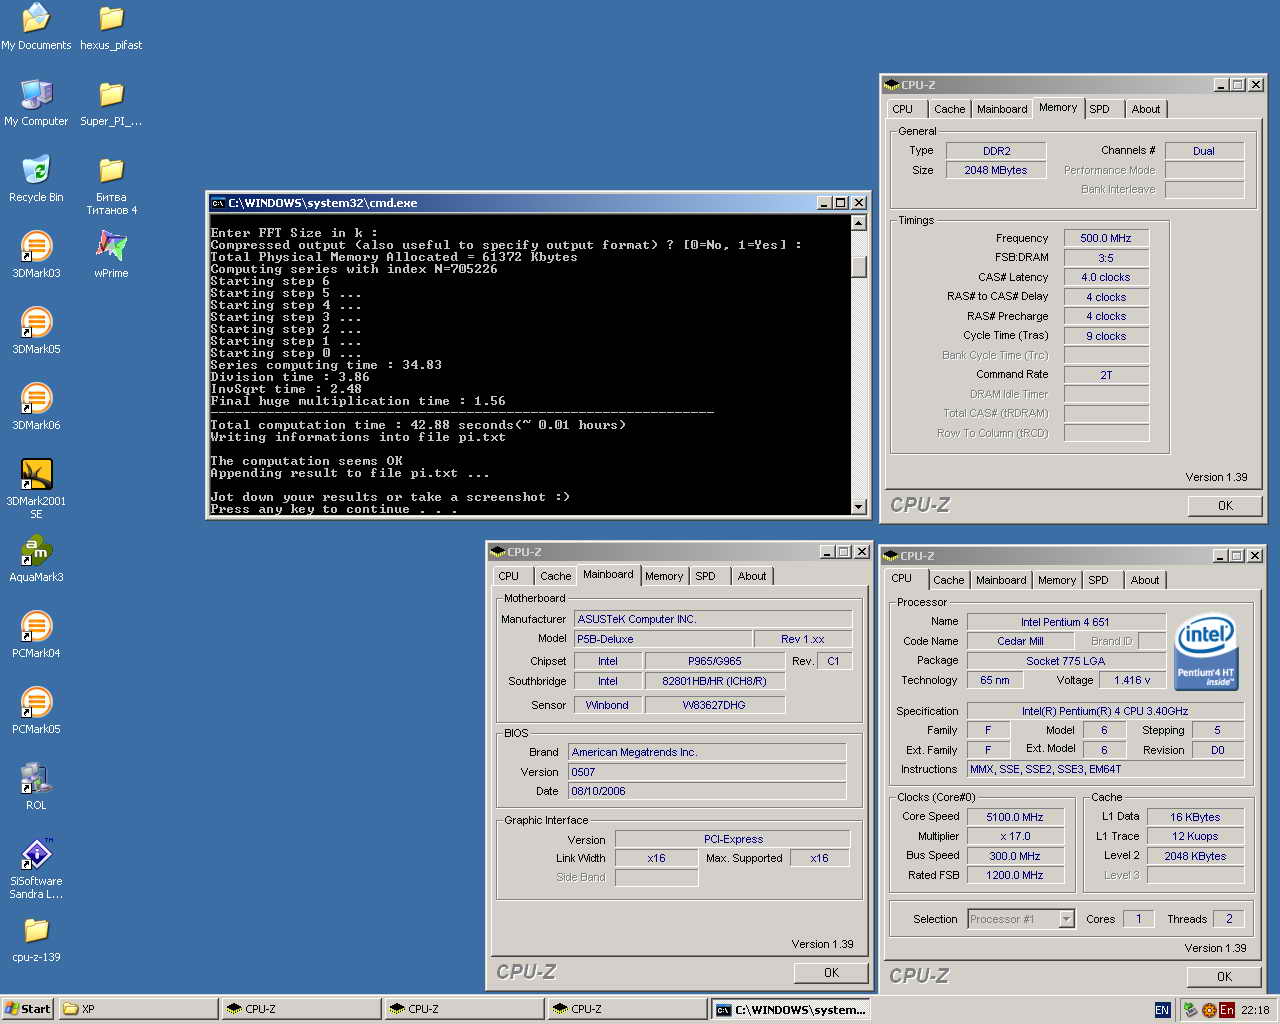Click the Memory CPU-Z window title icon

pos(892,85)
